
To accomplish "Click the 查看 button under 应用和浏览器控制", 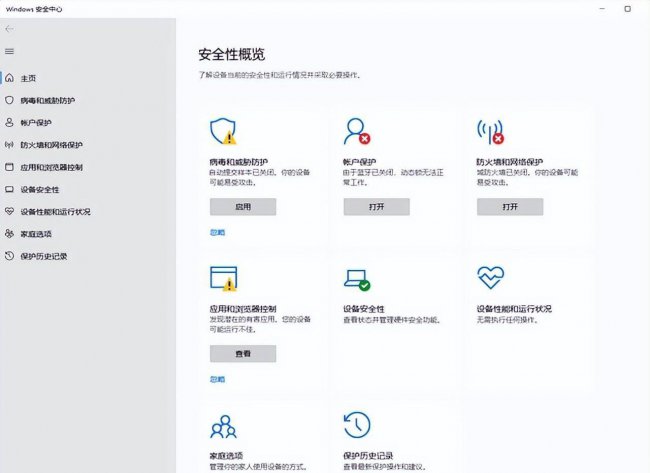I will [x=243, y=354].
